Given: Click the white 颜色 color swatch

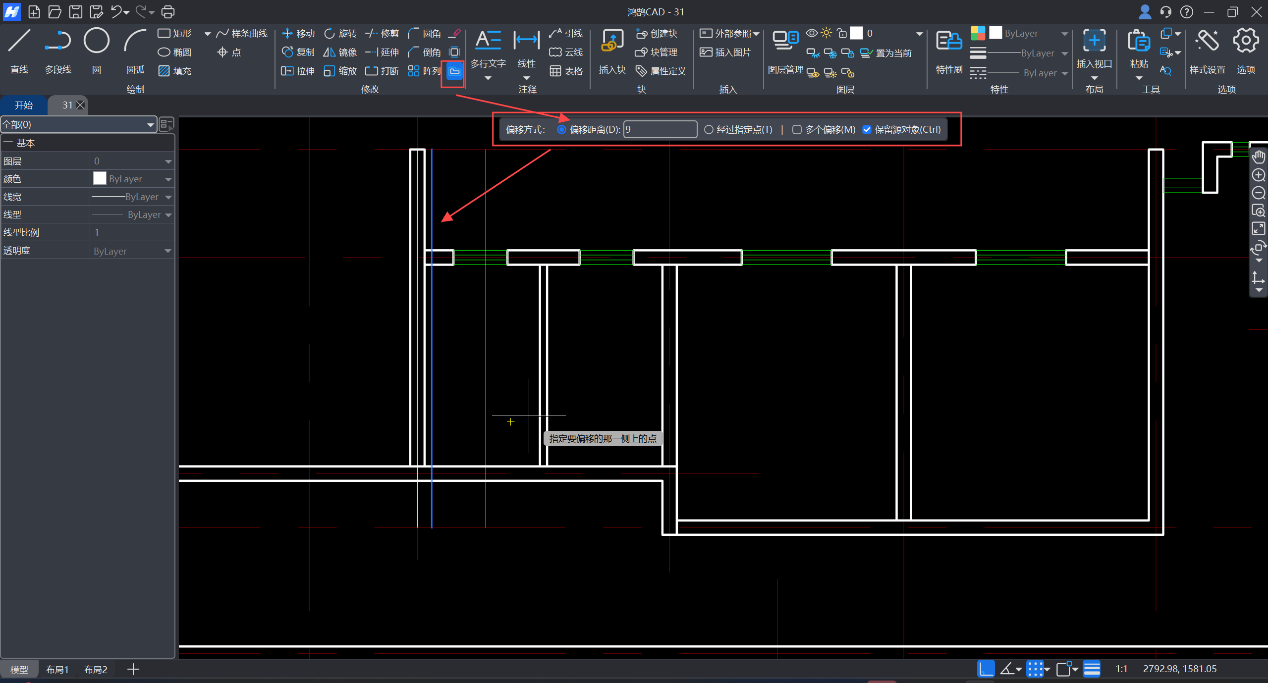Looking at the screenshot, I should coord(99,178).
